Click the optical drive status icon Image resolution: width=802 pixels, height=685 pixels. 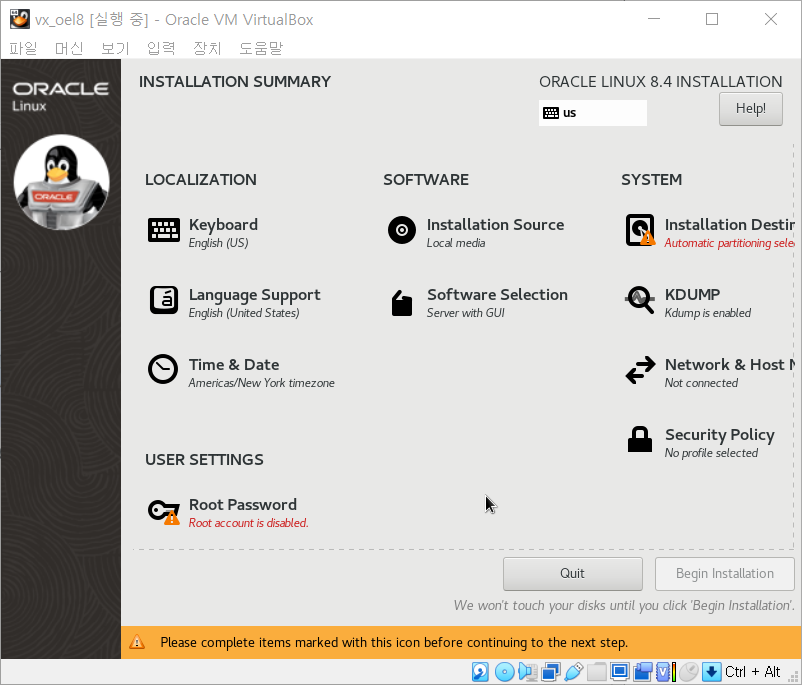coord(504,672)
